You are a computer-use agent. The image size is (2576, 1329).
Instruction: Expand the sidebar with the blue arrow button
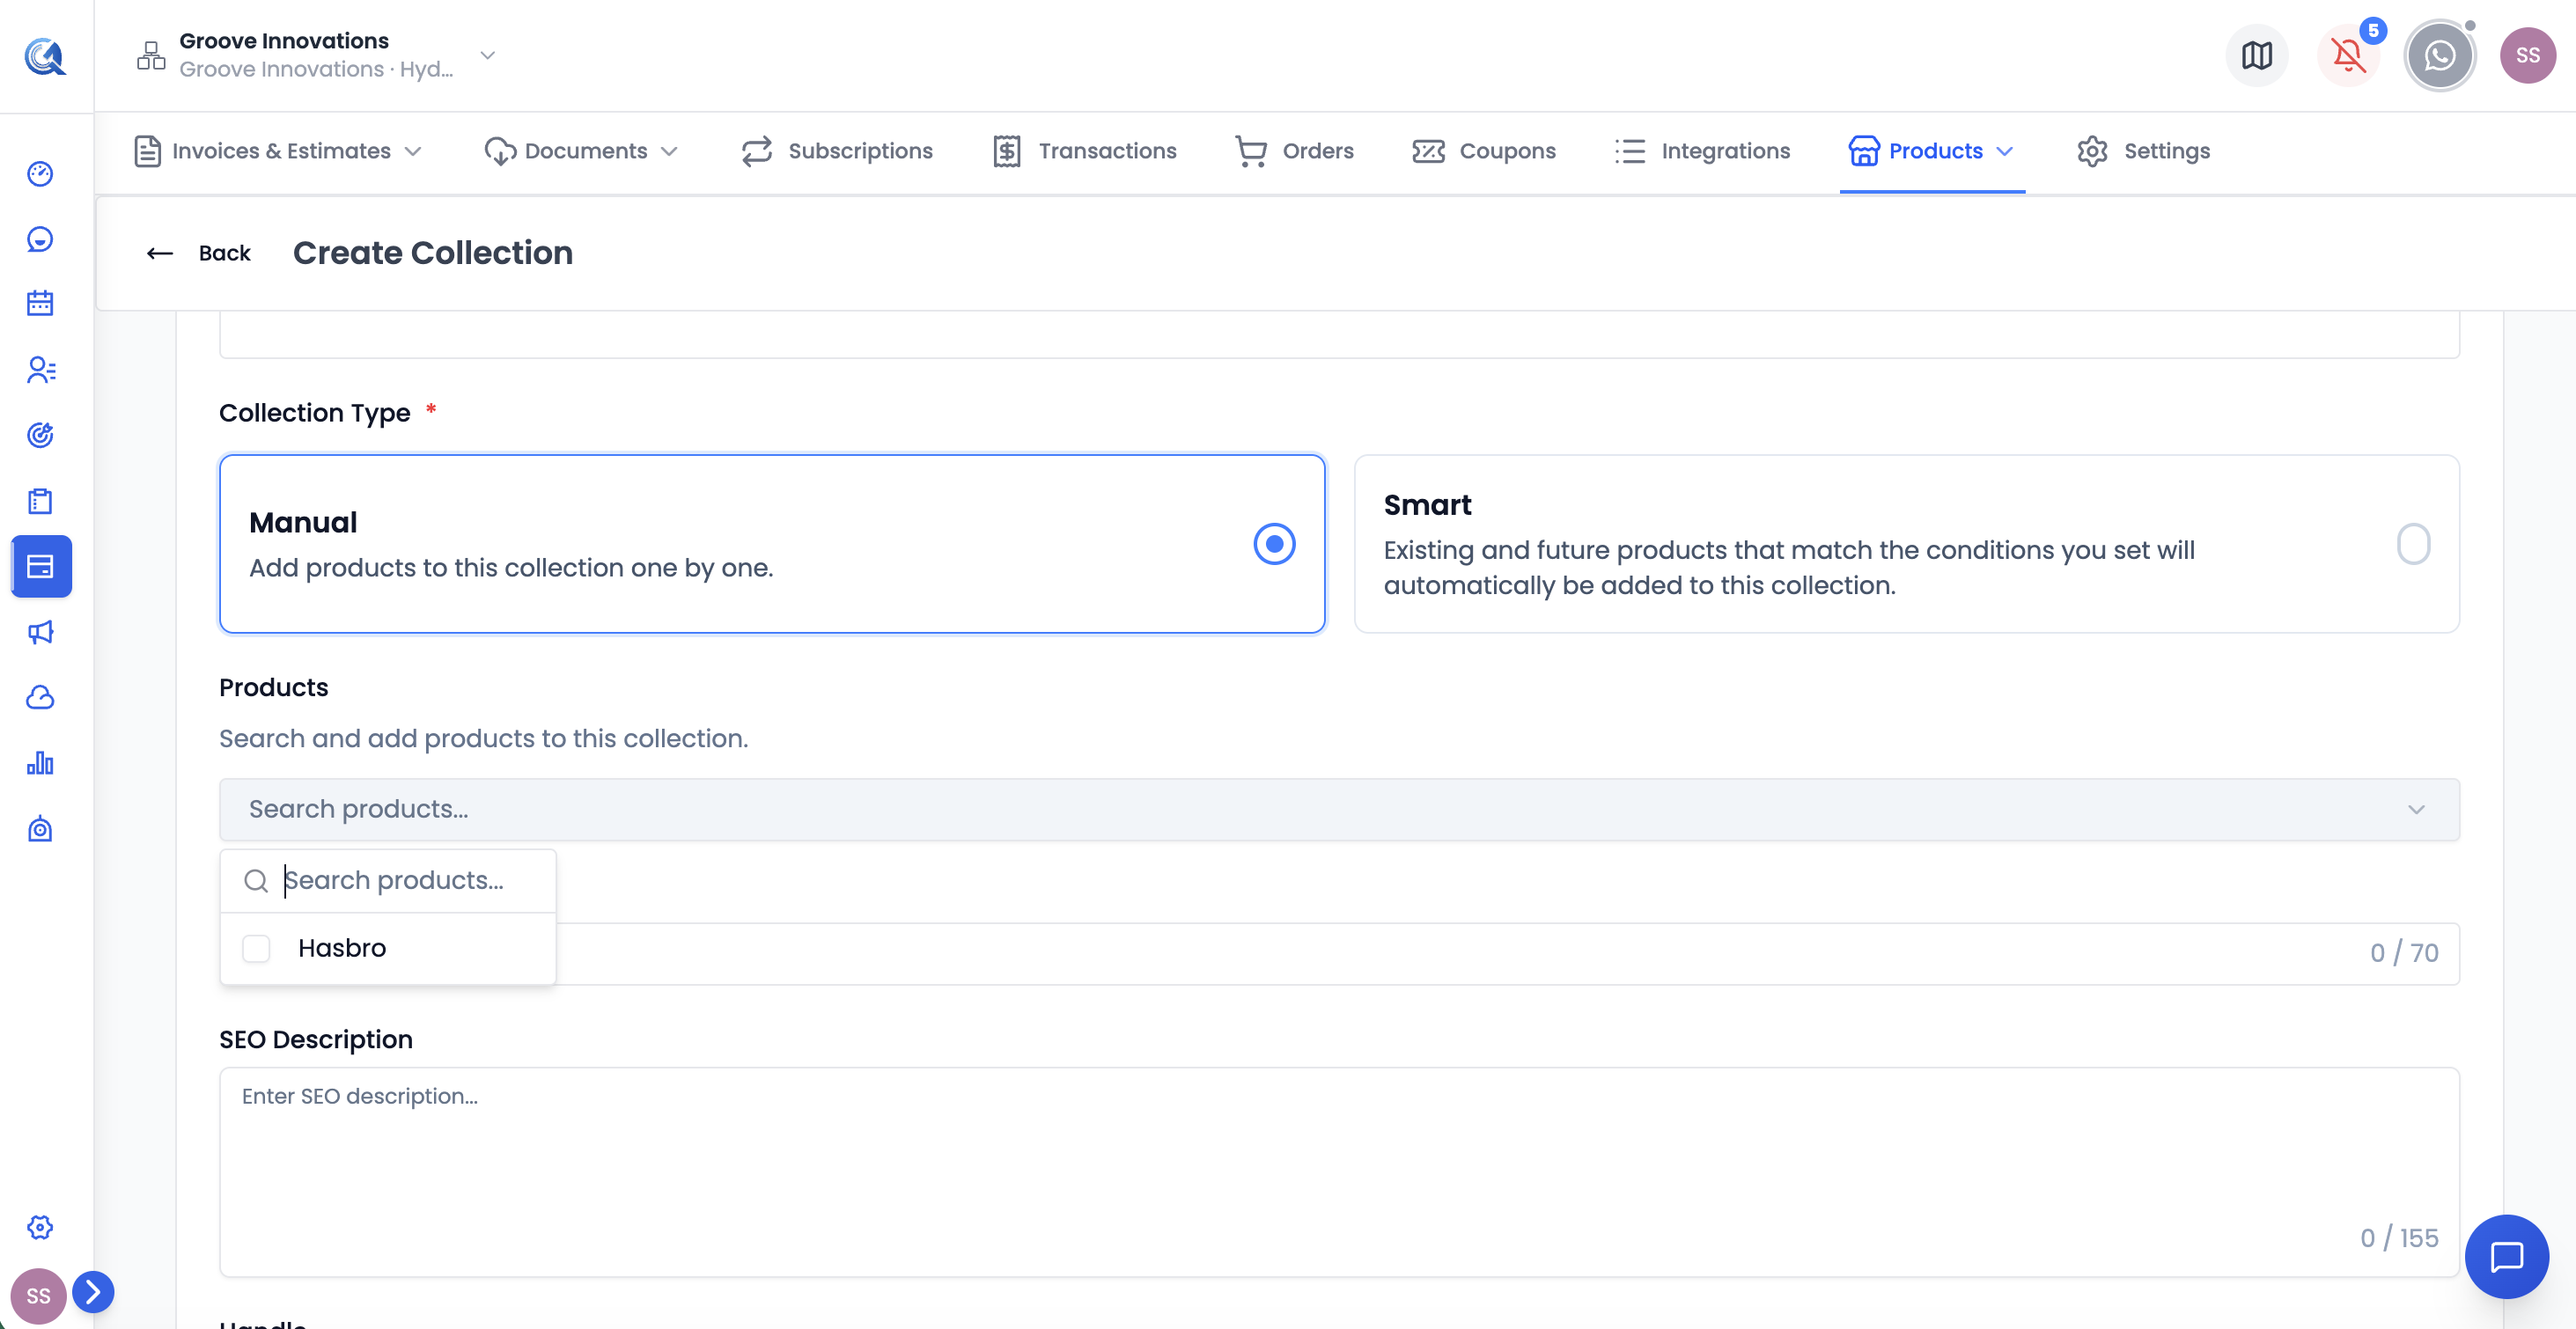pyautogui.click(x=93, y=1292)
